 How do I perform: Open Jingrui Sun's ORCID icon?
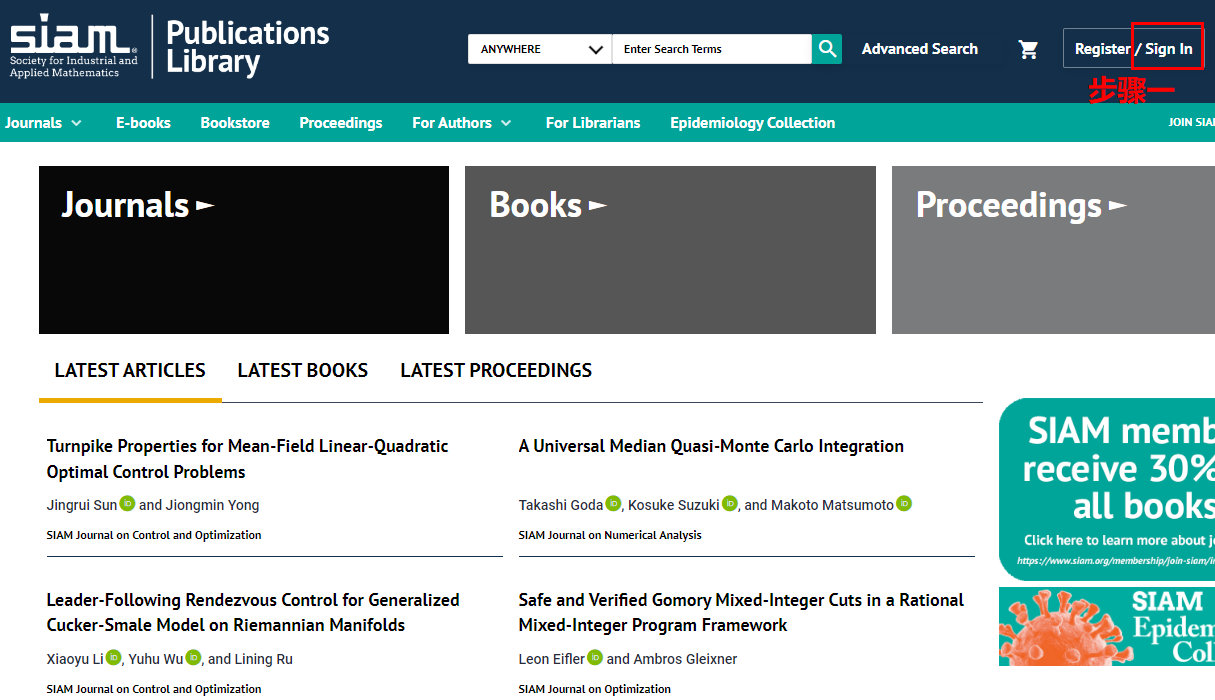128,504
